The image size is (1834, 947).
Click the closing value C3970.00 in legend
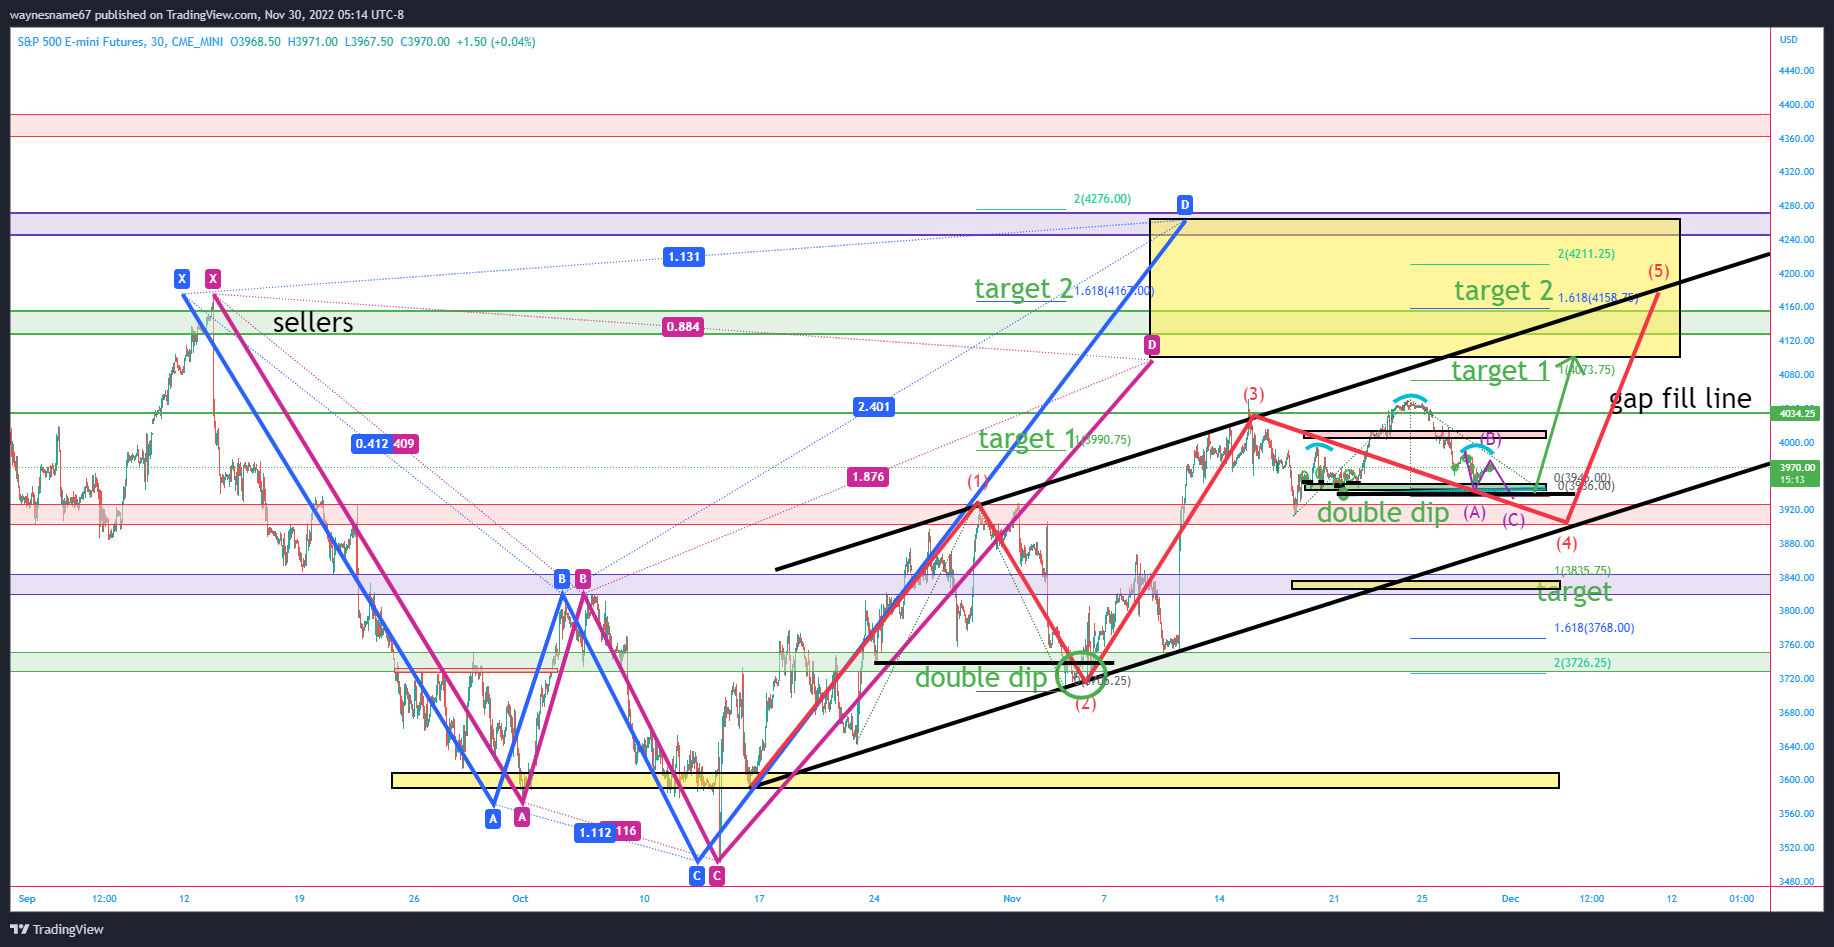(425, 42)
